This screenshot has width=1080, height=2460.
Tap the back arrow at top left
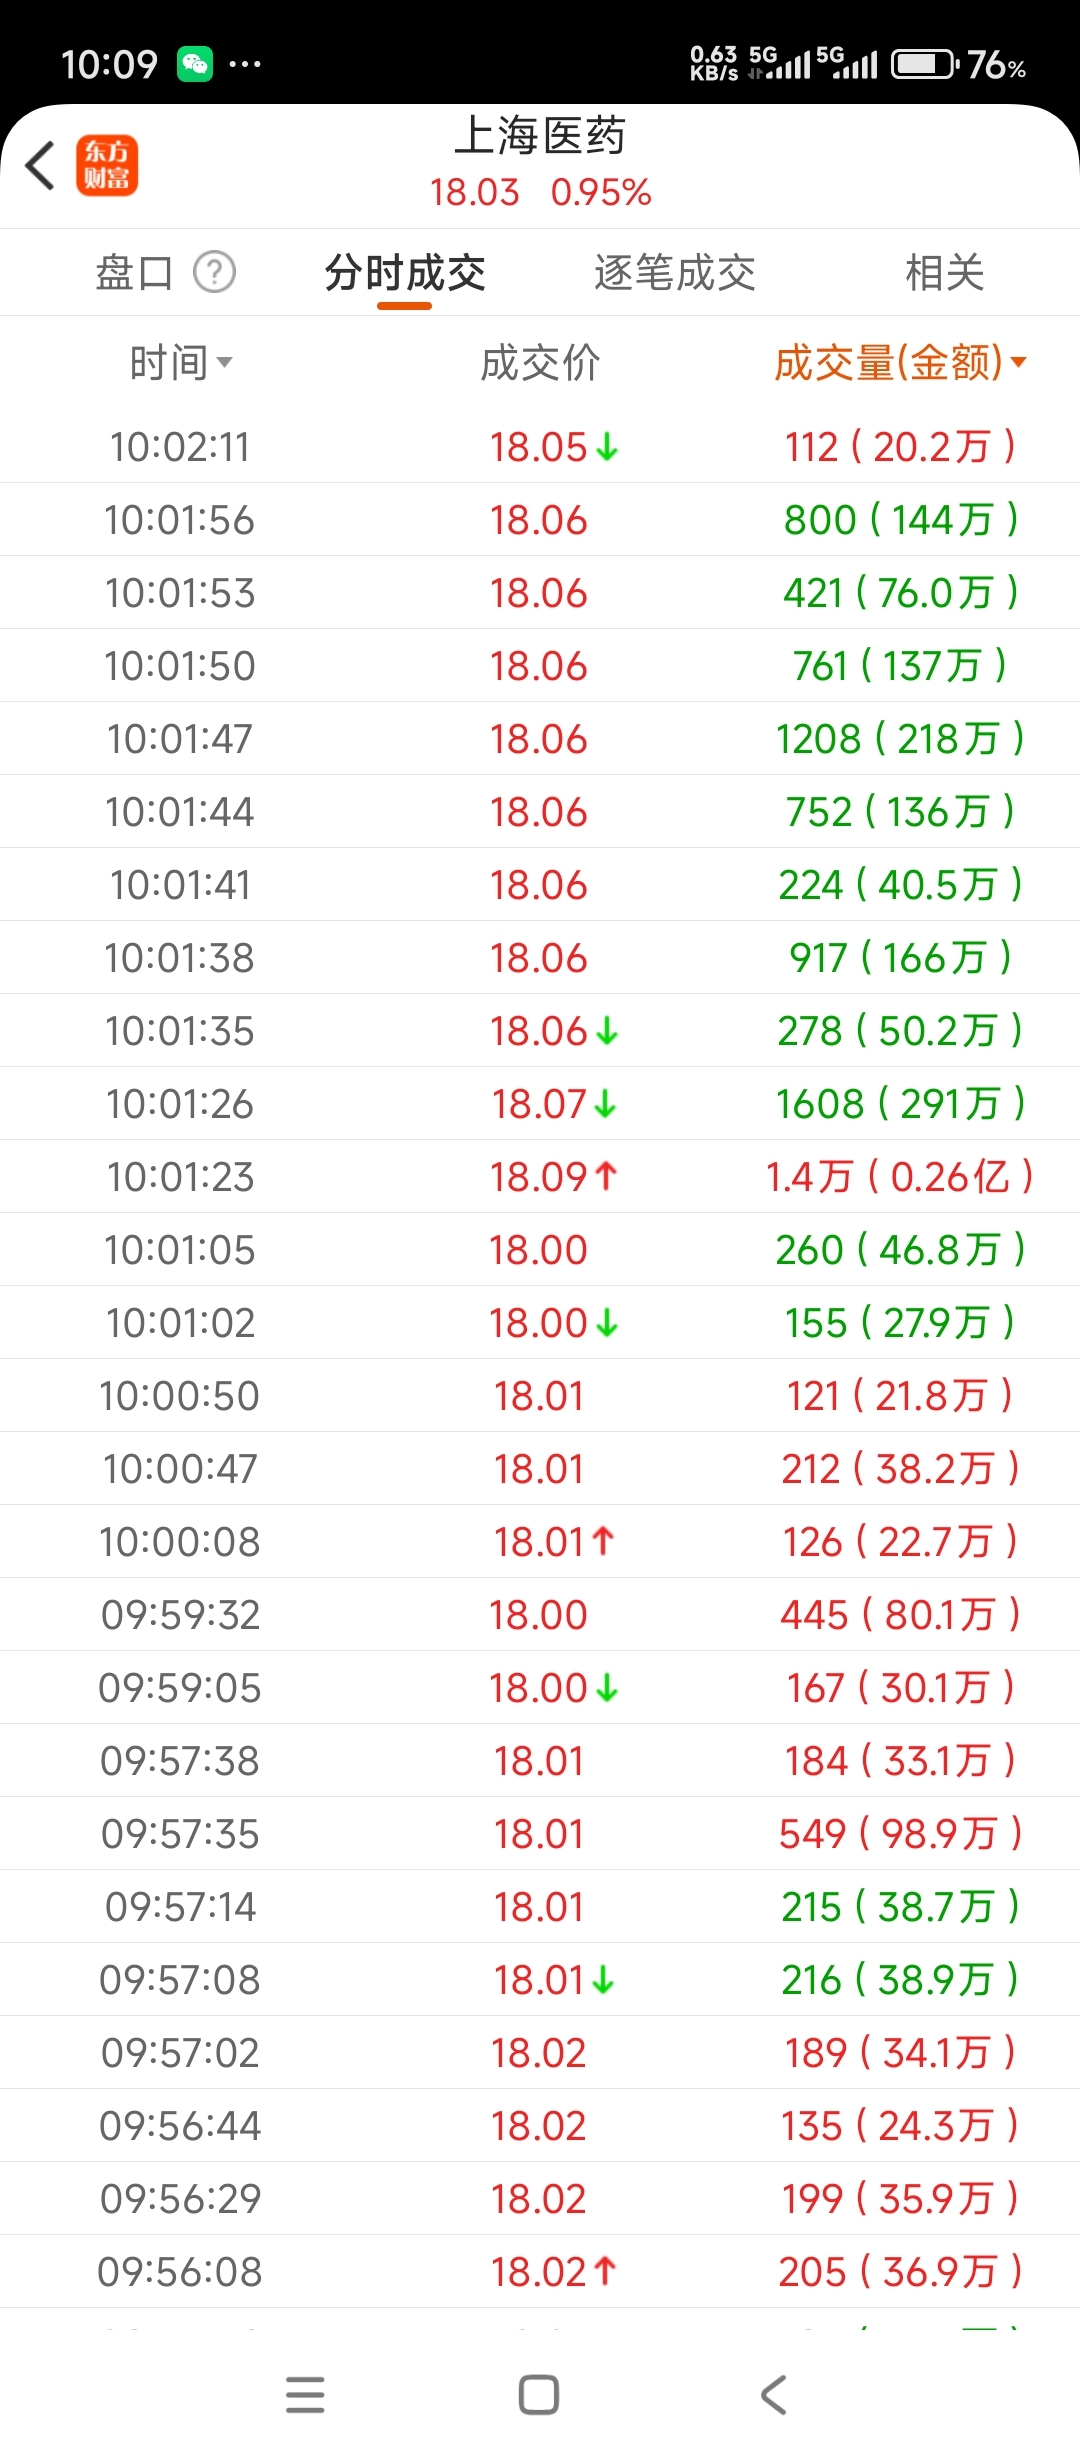coord(40,165)
